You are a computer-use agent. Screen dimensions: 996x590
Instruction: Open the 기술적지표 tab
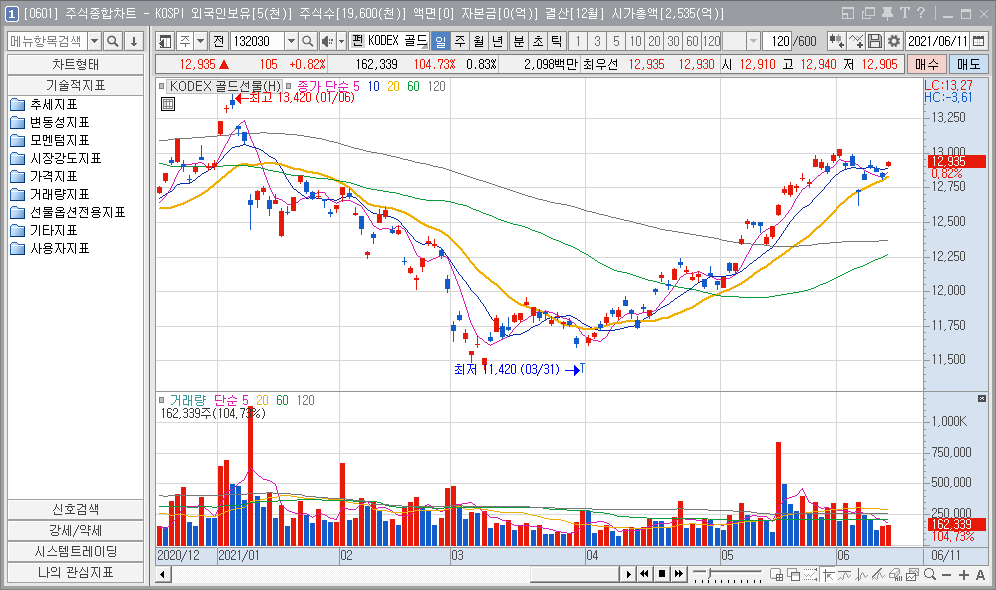pyautogui.click(x=76, y=85)
